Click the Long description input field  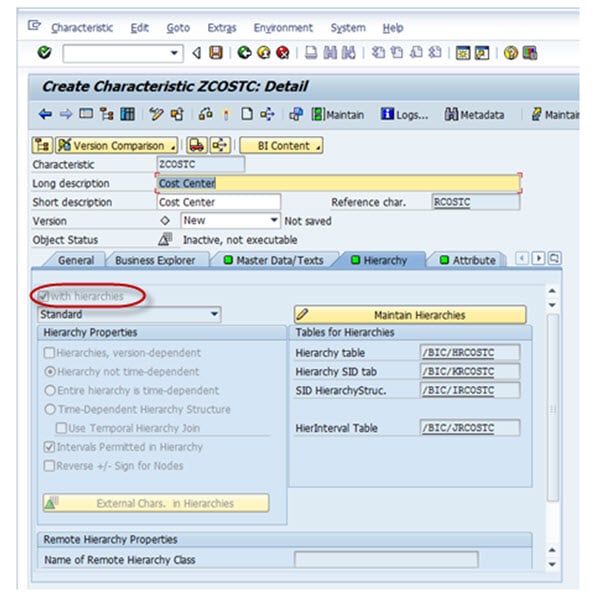pyautogui.click(x=338, y=183)
